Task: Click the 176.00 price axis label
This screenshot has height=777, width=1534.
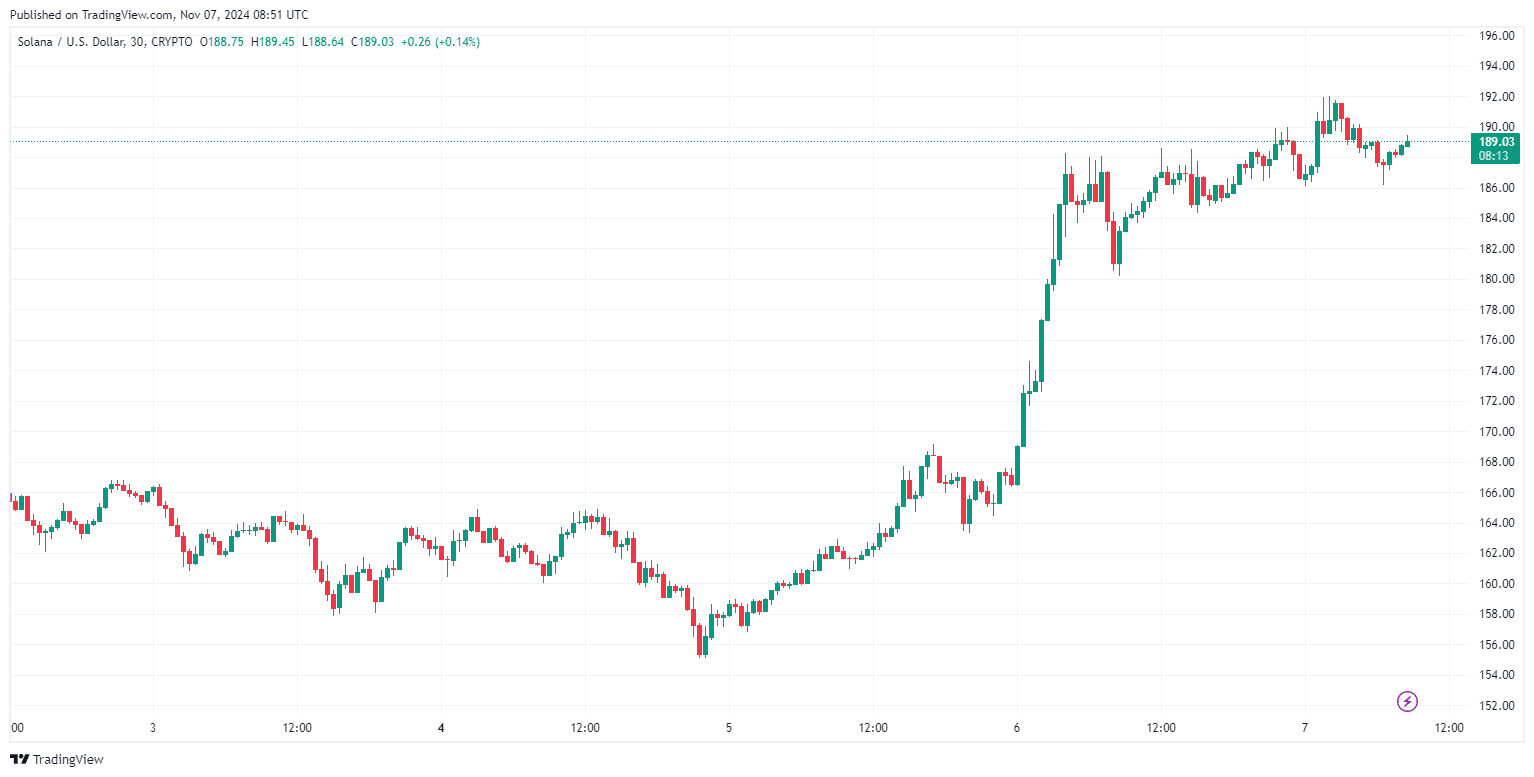Action: (x=1495, y=340)
